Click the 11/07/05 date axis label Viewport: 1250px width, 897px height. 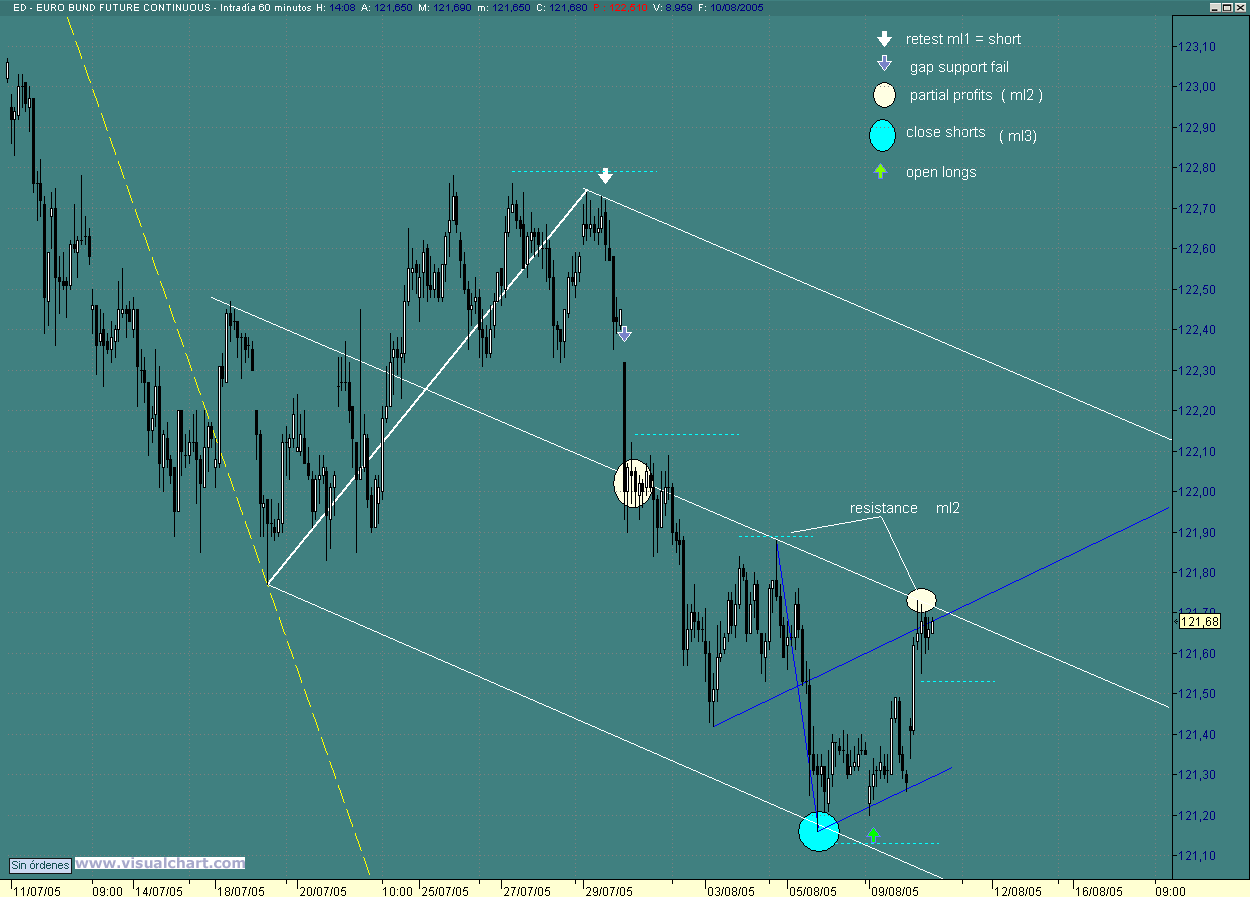point(36,890)
